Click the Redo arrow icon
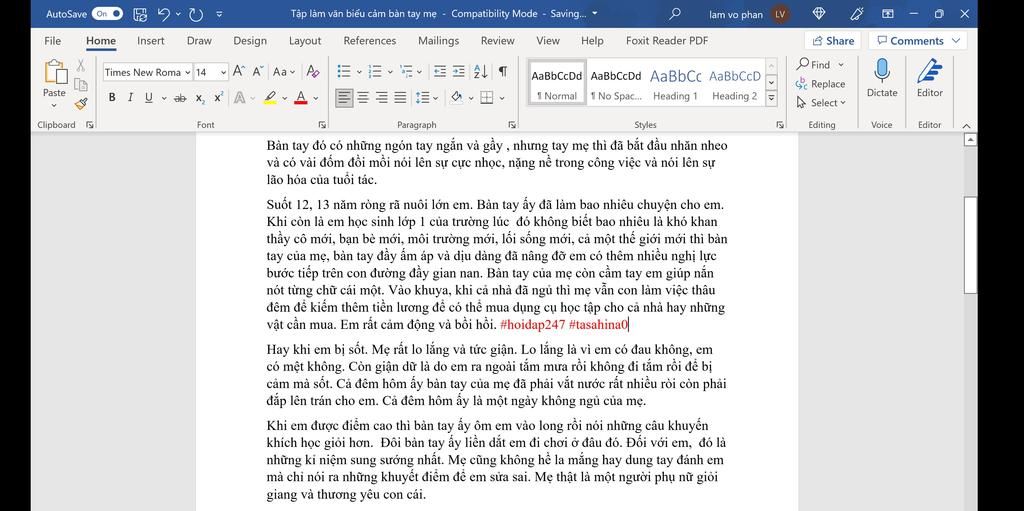Screen dimensions: 1024x511 pos(195,14)
